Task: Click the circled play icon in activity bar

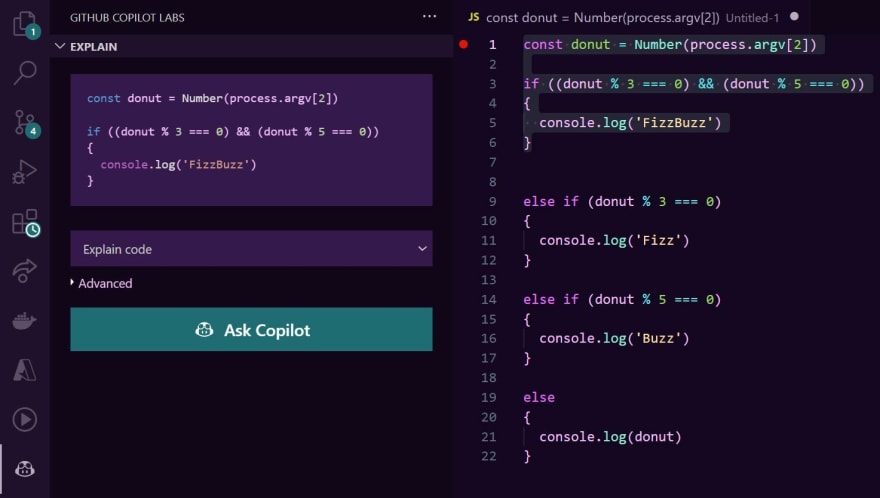Action: pos(25,419)
